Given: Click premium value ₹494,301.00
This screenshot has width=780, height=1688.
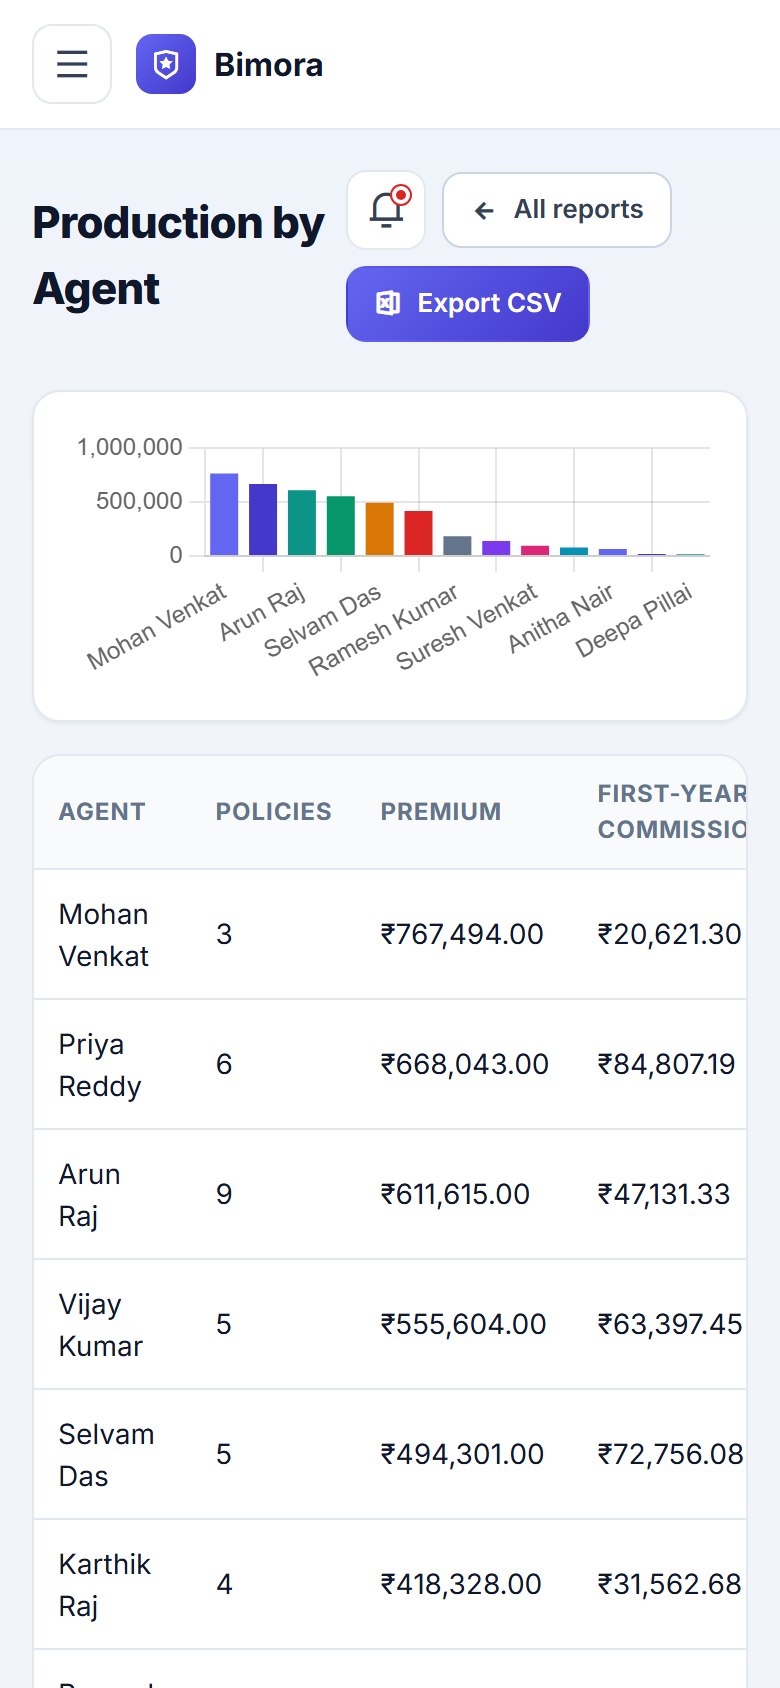Looking at the screenshot, I should pyautogui.click(x=462, y=1454).
